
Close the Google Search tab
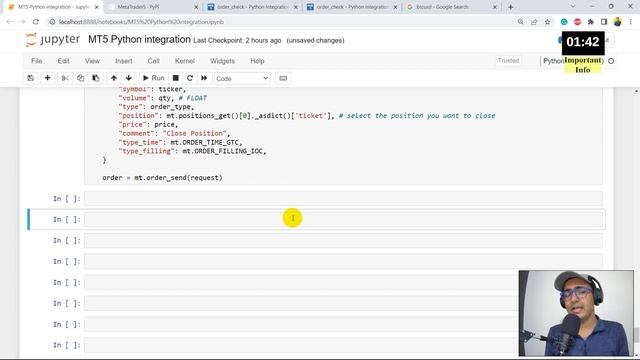coord(495,7)
